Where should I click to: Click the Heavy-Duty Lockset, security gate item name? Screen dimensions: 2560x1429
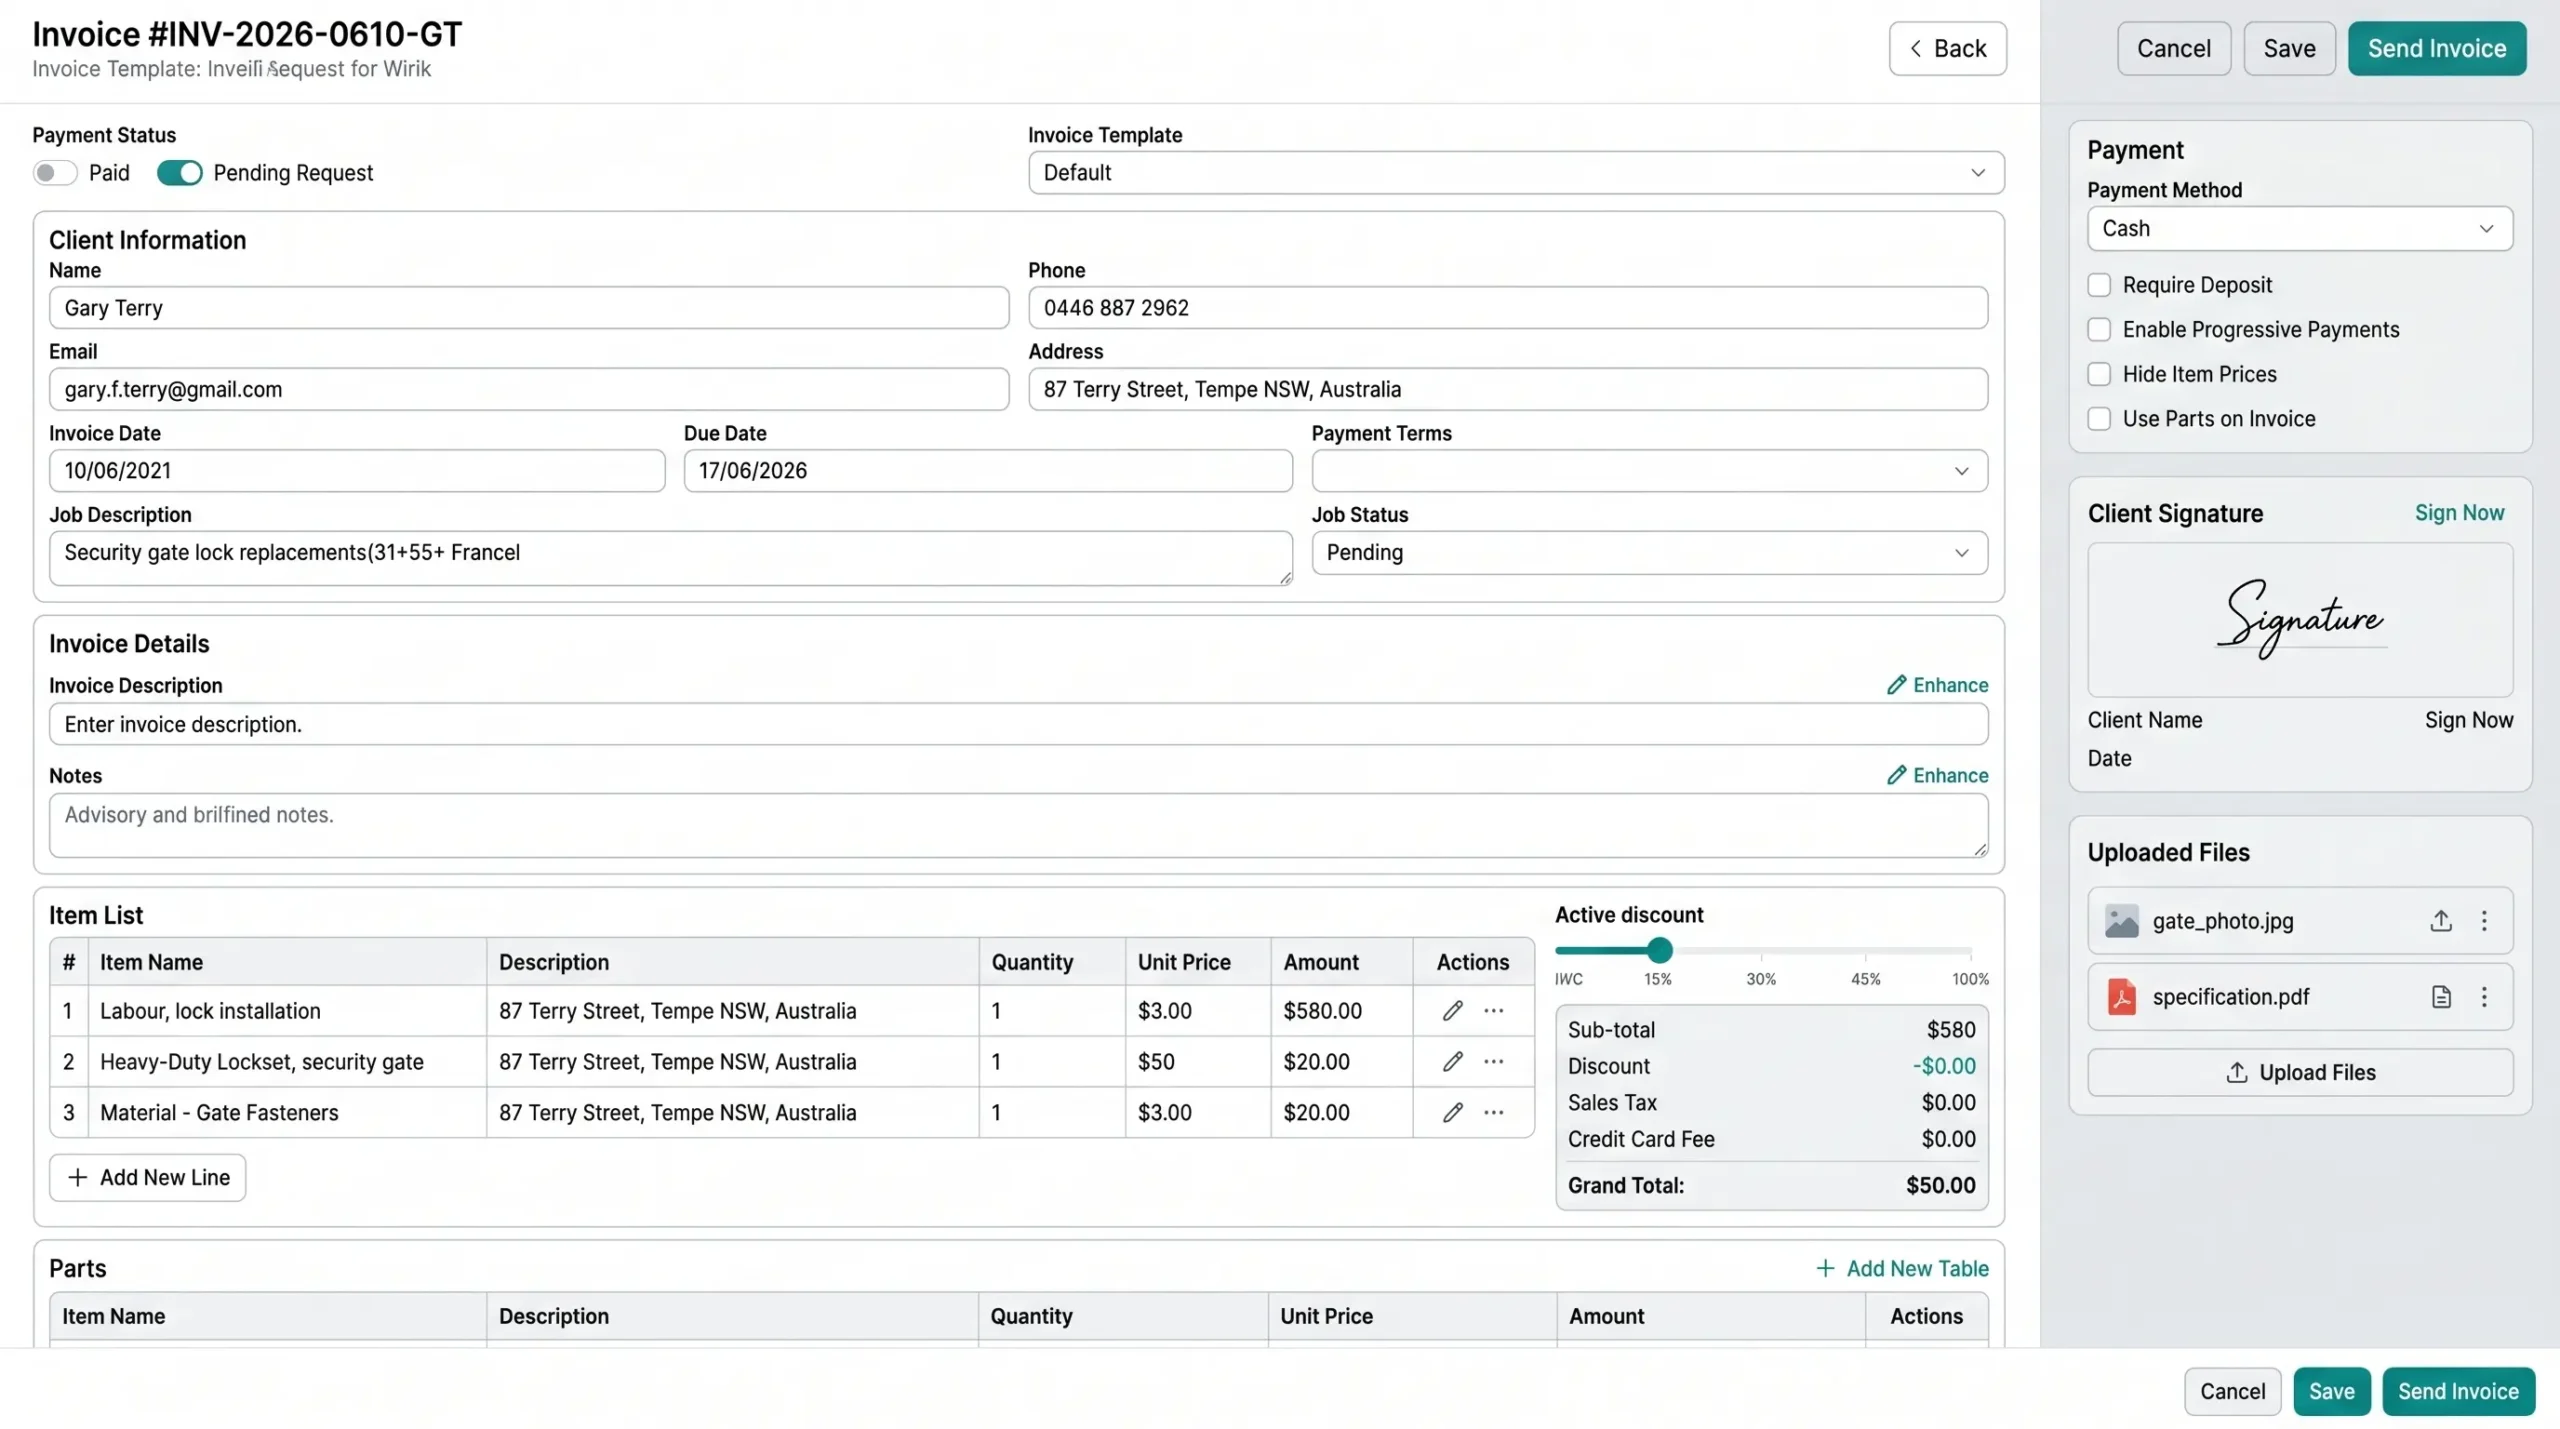click(262, 1062)
